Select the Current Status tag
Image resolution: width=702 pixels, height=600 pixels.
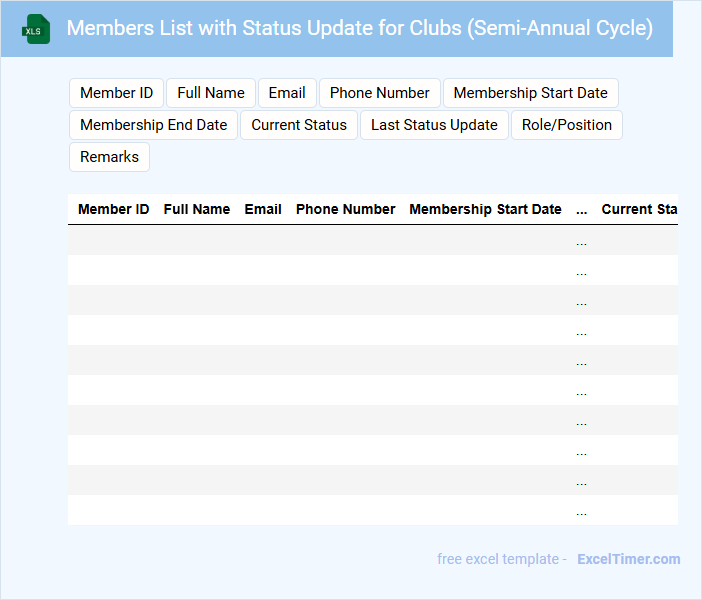point(299,125)
